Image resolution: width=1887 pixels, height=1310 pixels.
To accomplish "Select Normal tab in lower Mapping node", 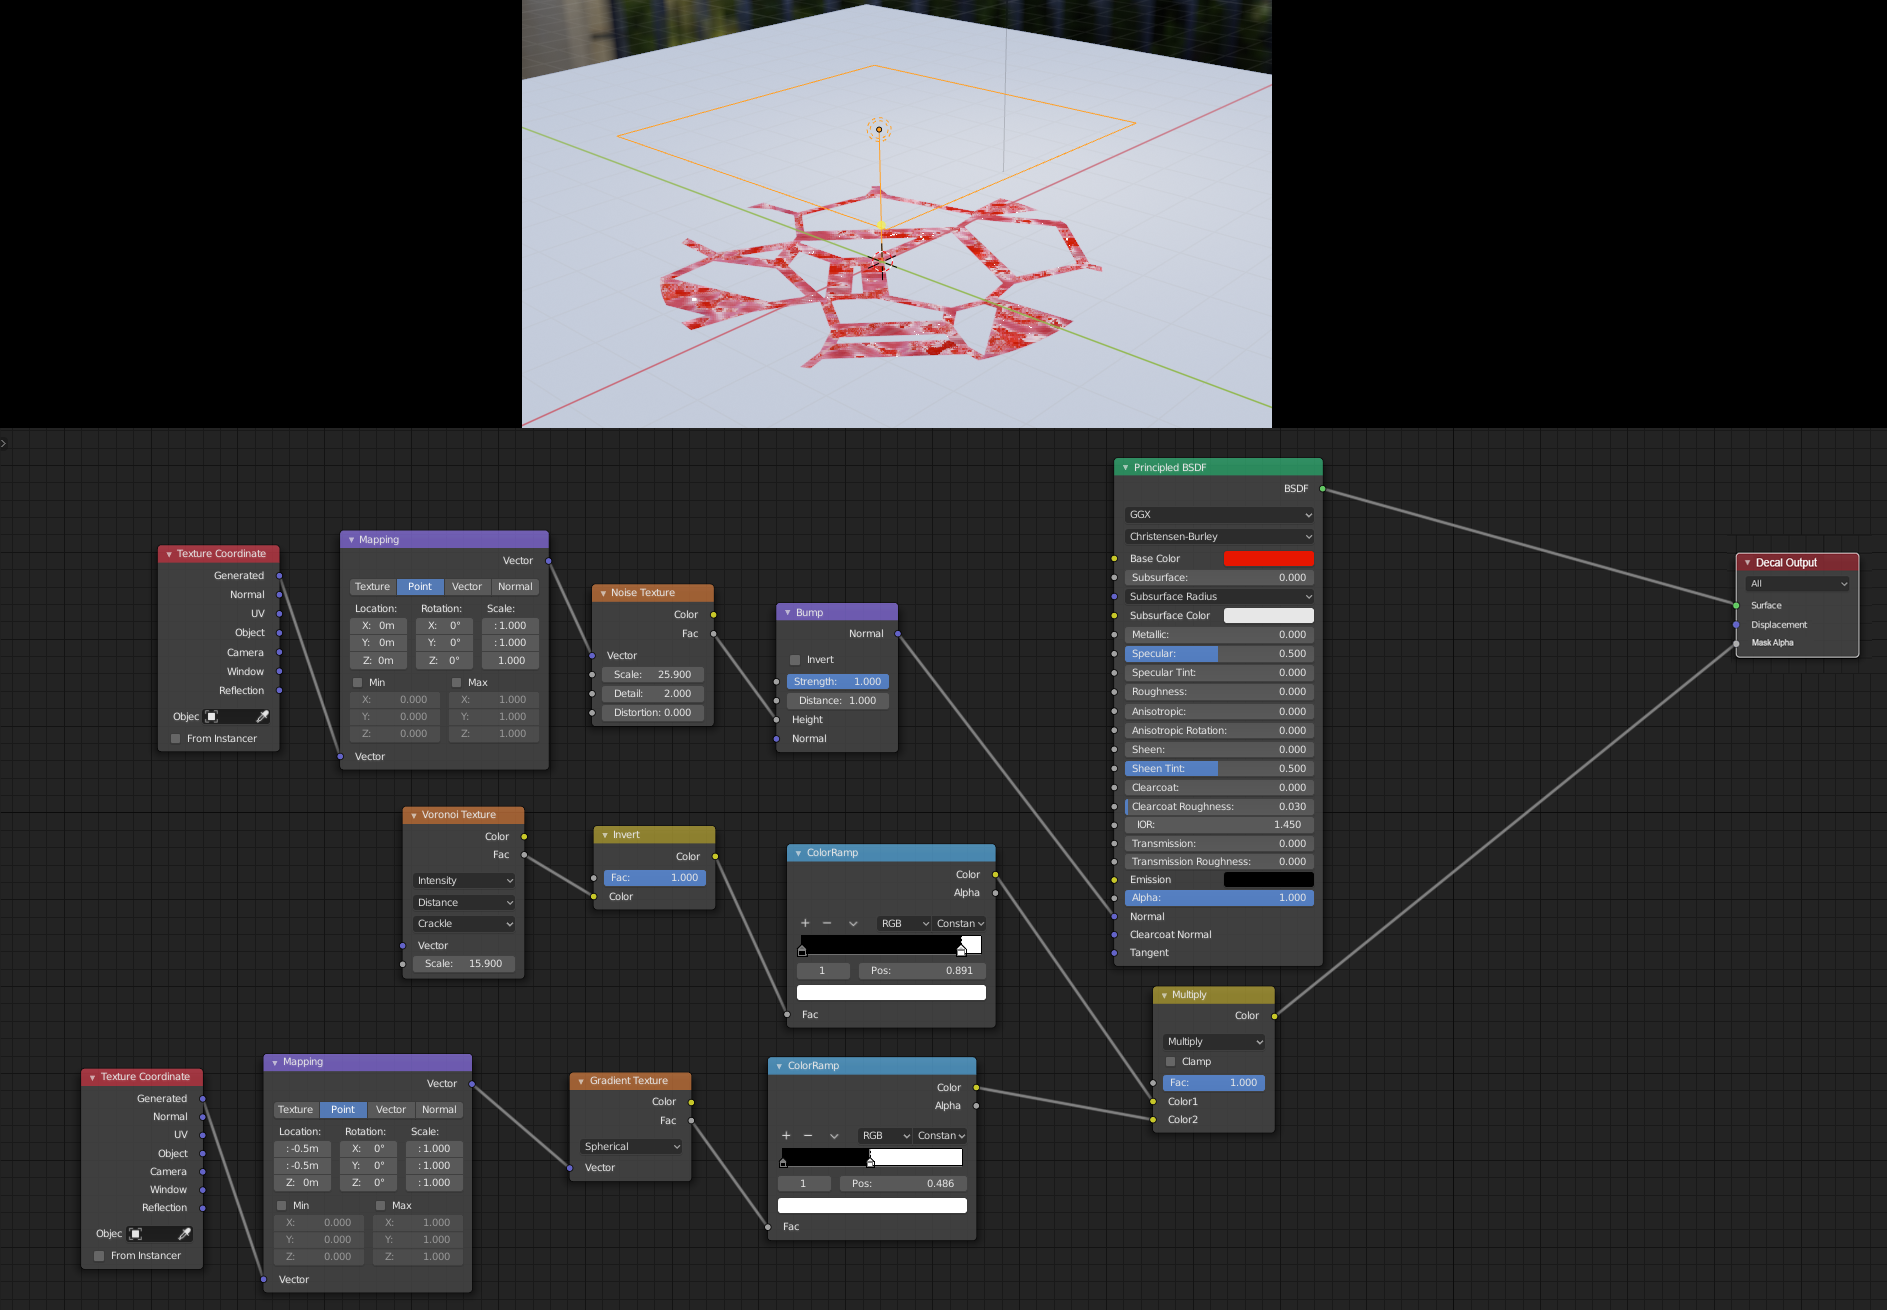I will point(439,1110).
